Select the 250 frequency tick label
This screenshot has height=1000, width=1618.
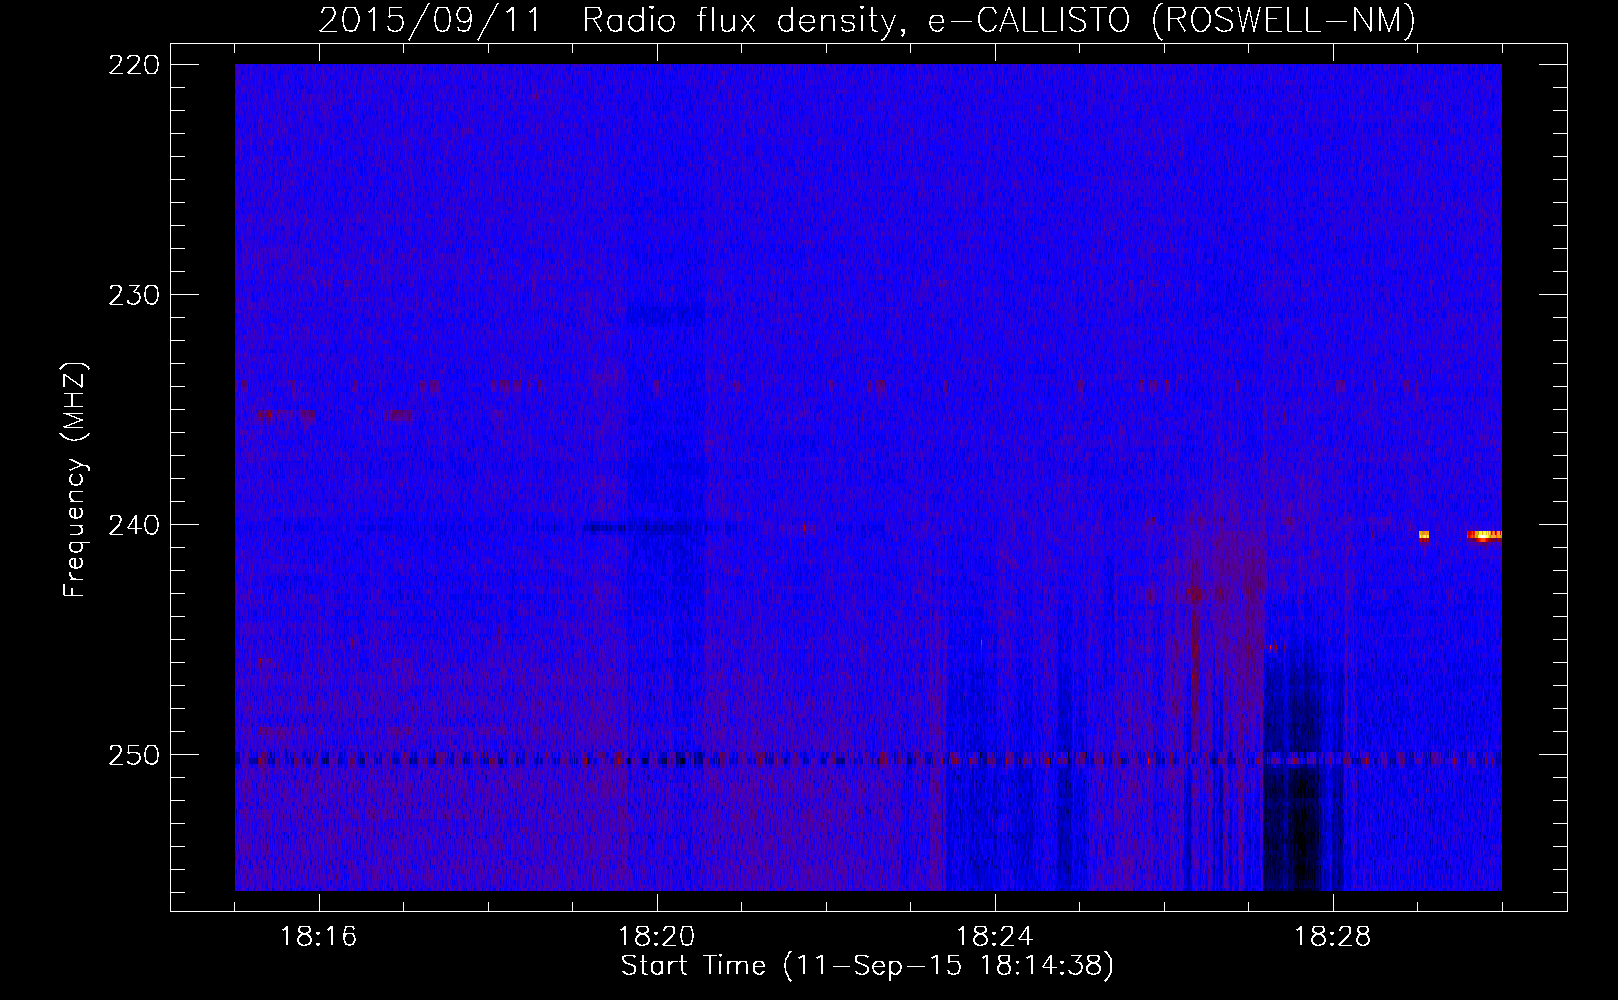coord(134,755)
